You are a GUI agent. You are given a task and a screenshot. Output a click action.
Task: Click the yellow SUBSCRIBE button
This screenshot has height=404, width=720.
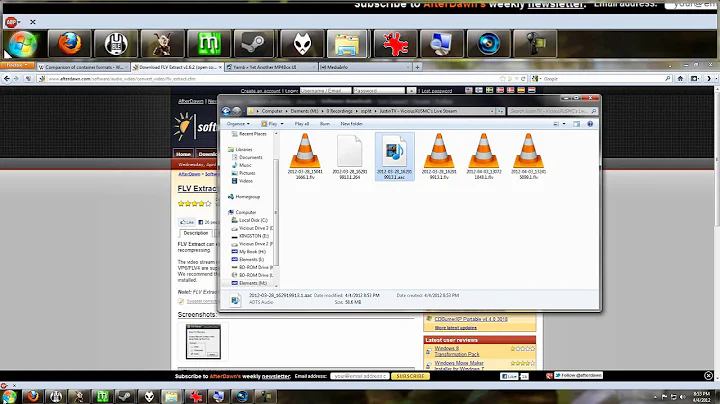click(x=410, y=376)
